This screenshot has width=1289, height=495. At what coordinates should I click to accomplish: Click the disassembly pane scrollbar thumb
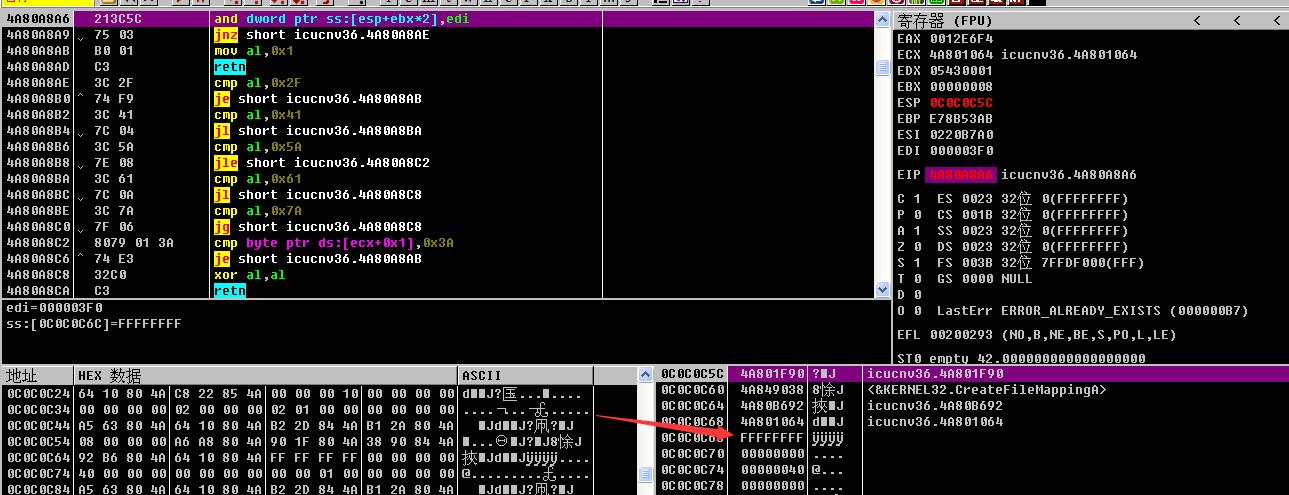tap(882, 67)
